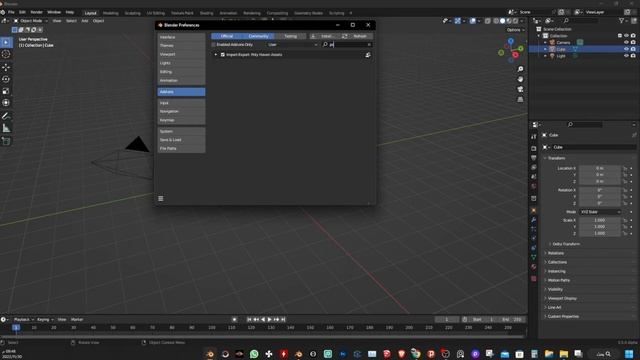Screen dimensions: 640x360
Task: Toggle Collection exclude checkbox in Outliner
Action: click(620, 36)
